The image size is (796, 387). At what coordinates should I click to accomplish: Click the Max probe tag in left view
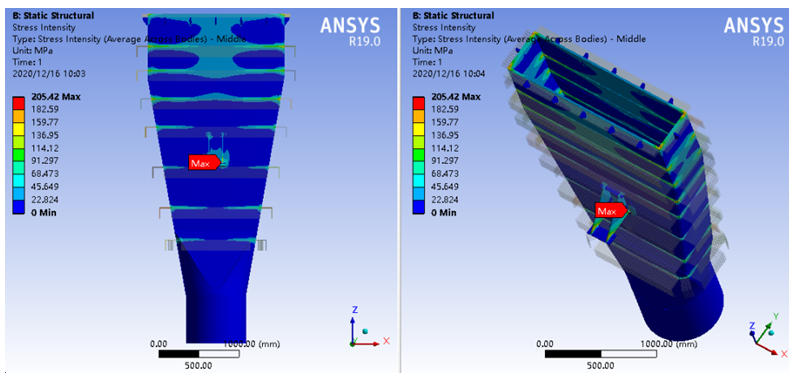[x=205, y=163]
